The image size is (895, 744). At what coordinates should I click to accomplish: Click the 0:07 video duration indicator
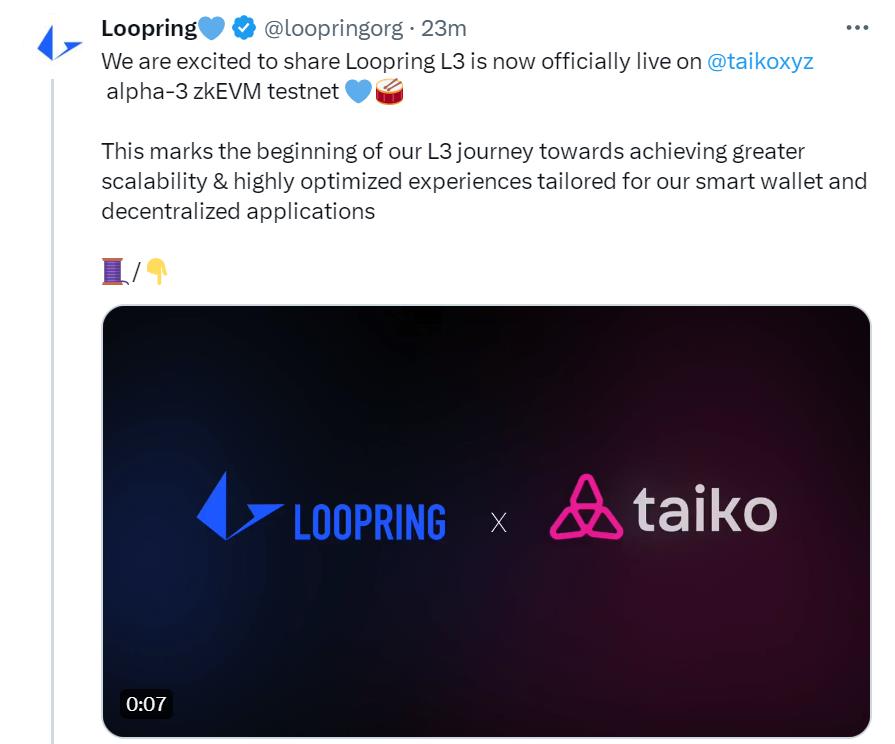pos(145,704)
